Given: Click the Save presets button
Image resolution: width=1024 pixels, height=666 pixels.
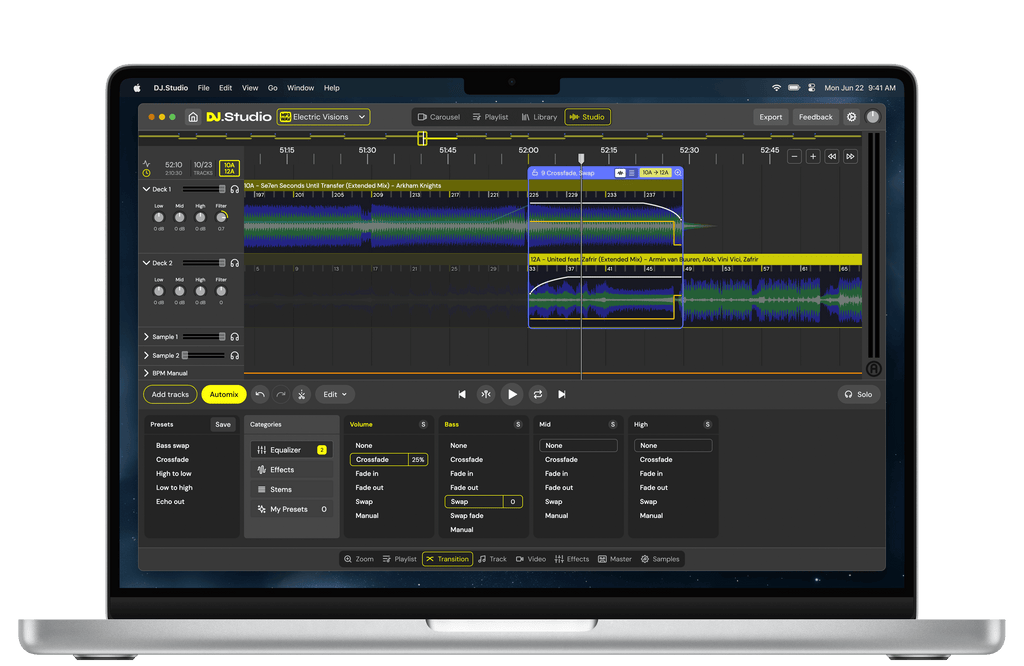Looking at the screenshot, I should [223, 424].
